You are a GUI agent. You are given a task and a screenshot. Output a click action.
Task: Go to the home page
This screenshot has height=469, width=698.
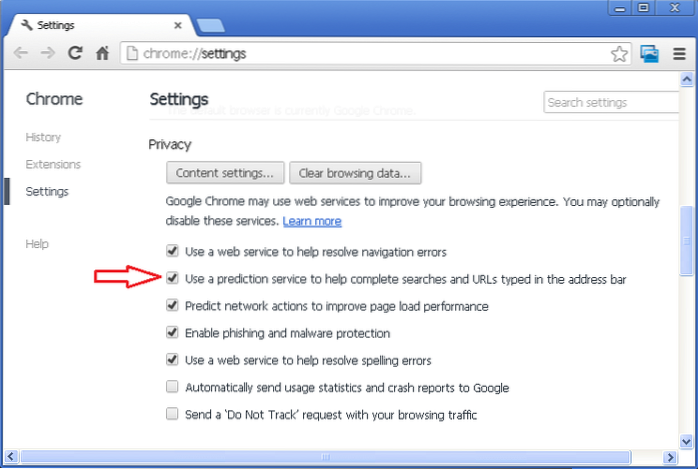click(101, 54)
